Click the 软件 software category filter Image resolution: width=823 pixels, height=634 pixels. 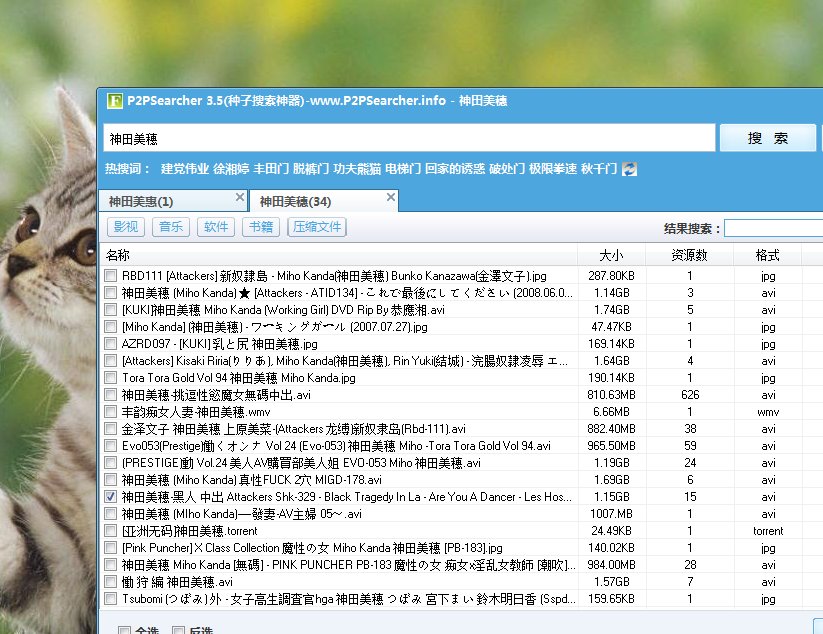pos(215,227)
